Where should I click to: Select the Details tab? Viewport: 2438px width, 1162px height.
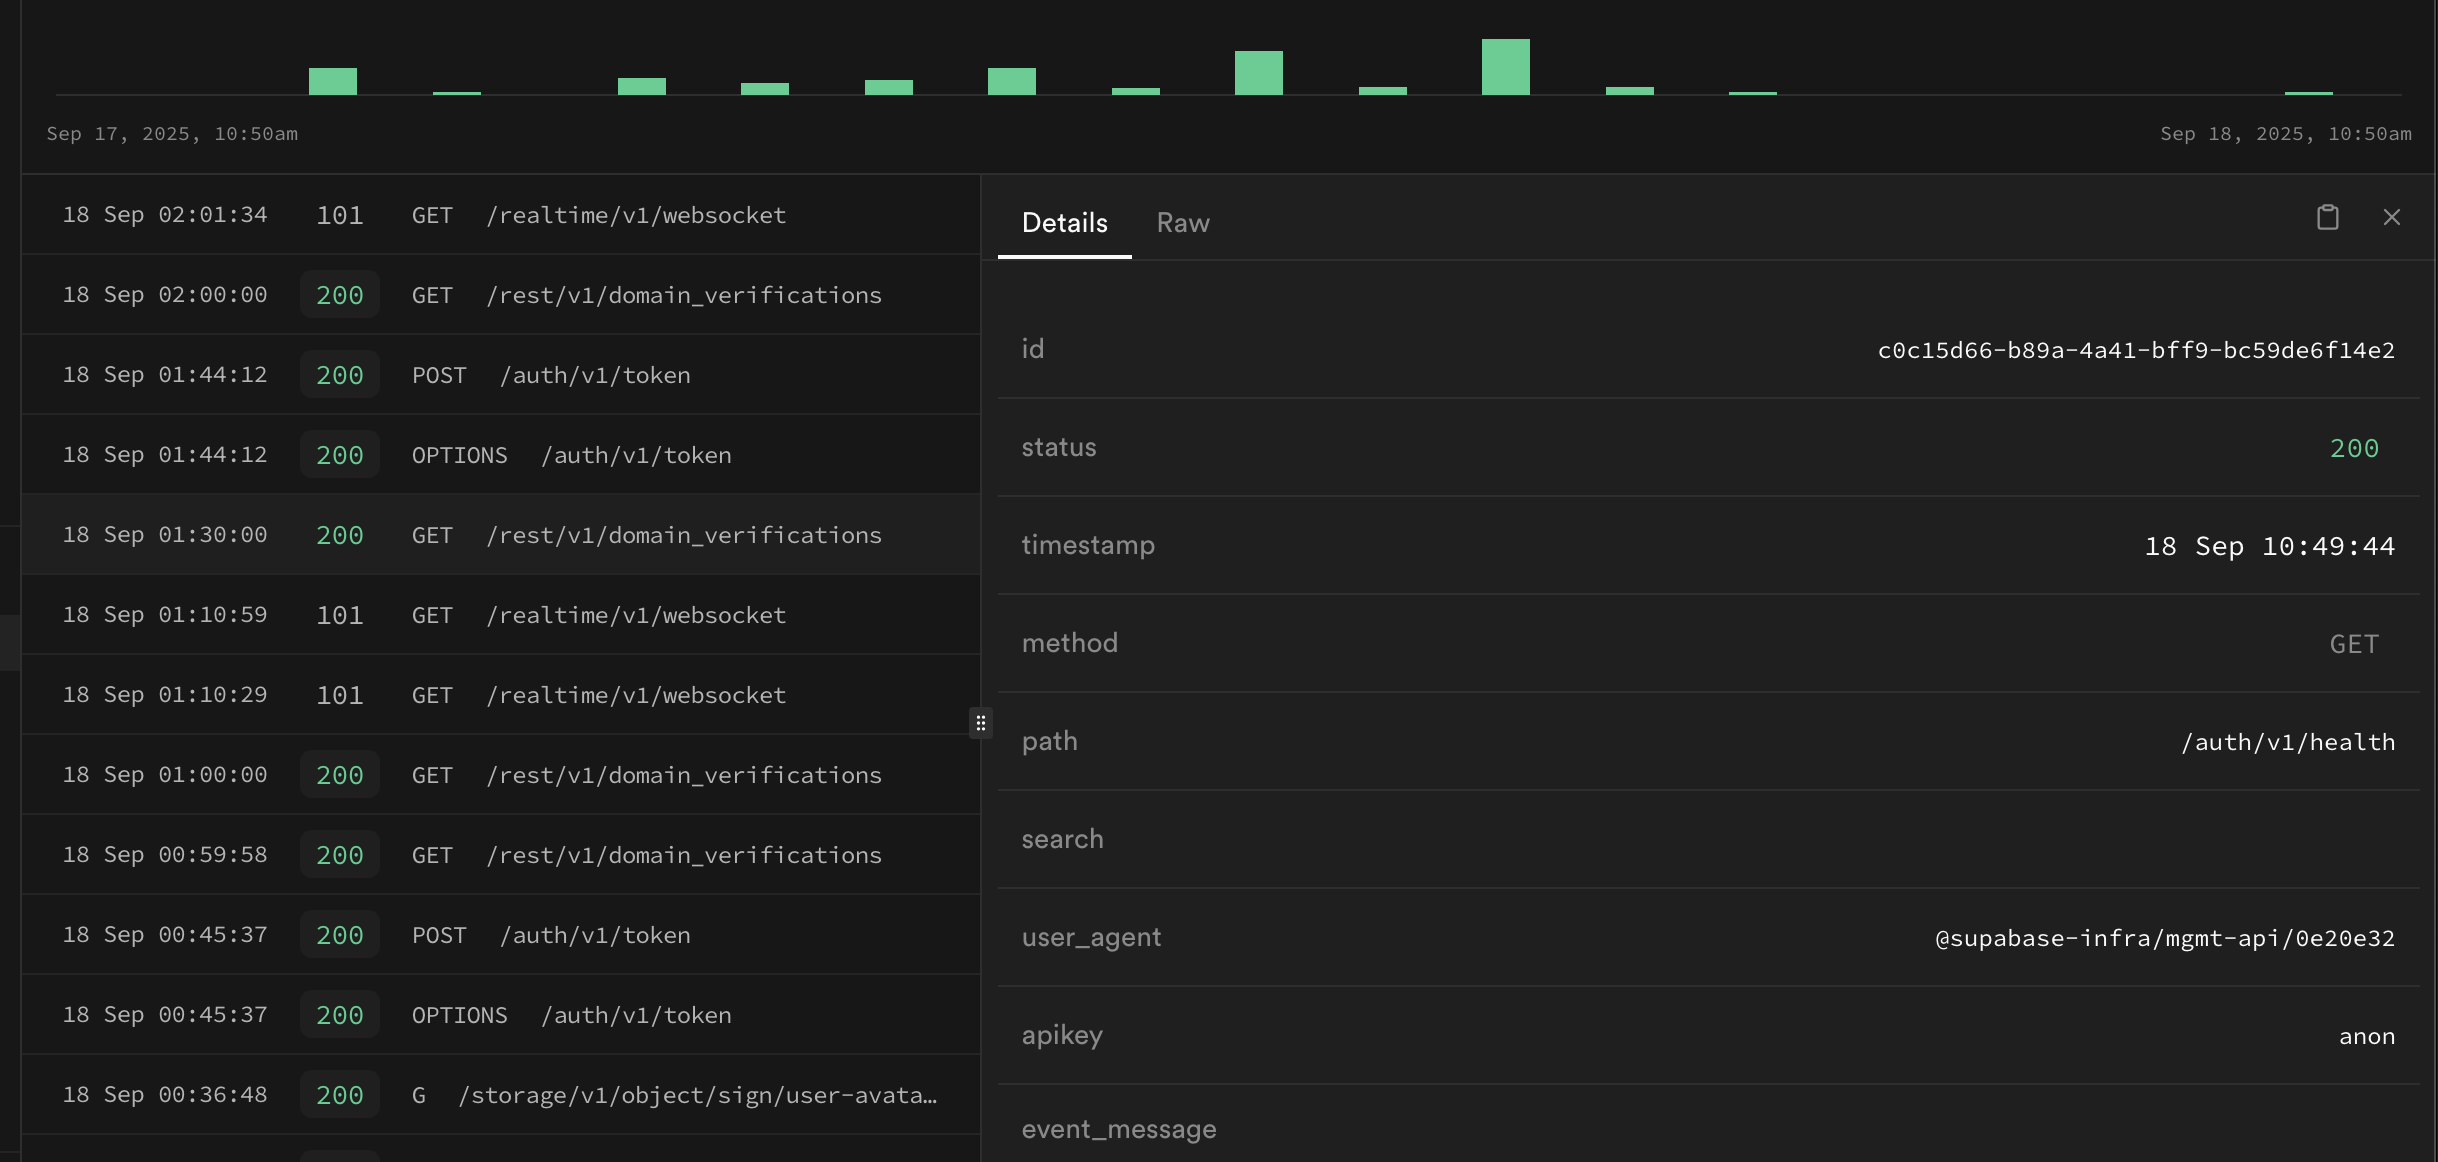click(1064, 223)
